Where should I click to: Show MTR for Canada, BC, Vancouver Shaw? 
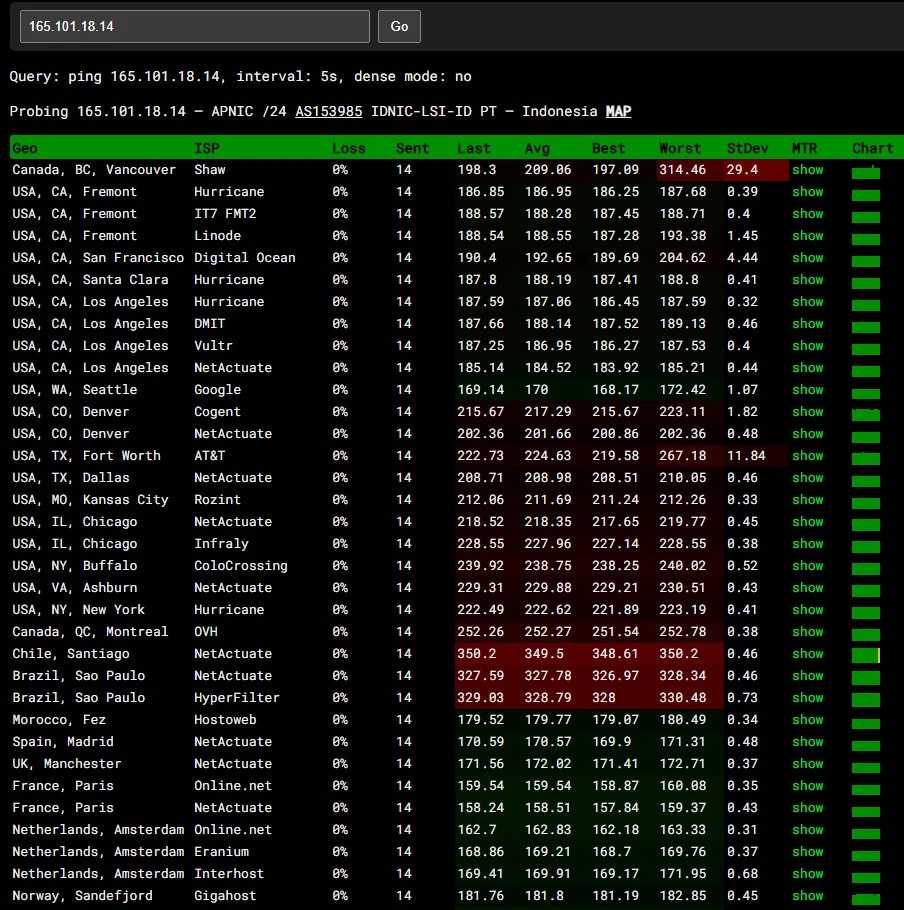pyautogui.click(x=808, y=169)
